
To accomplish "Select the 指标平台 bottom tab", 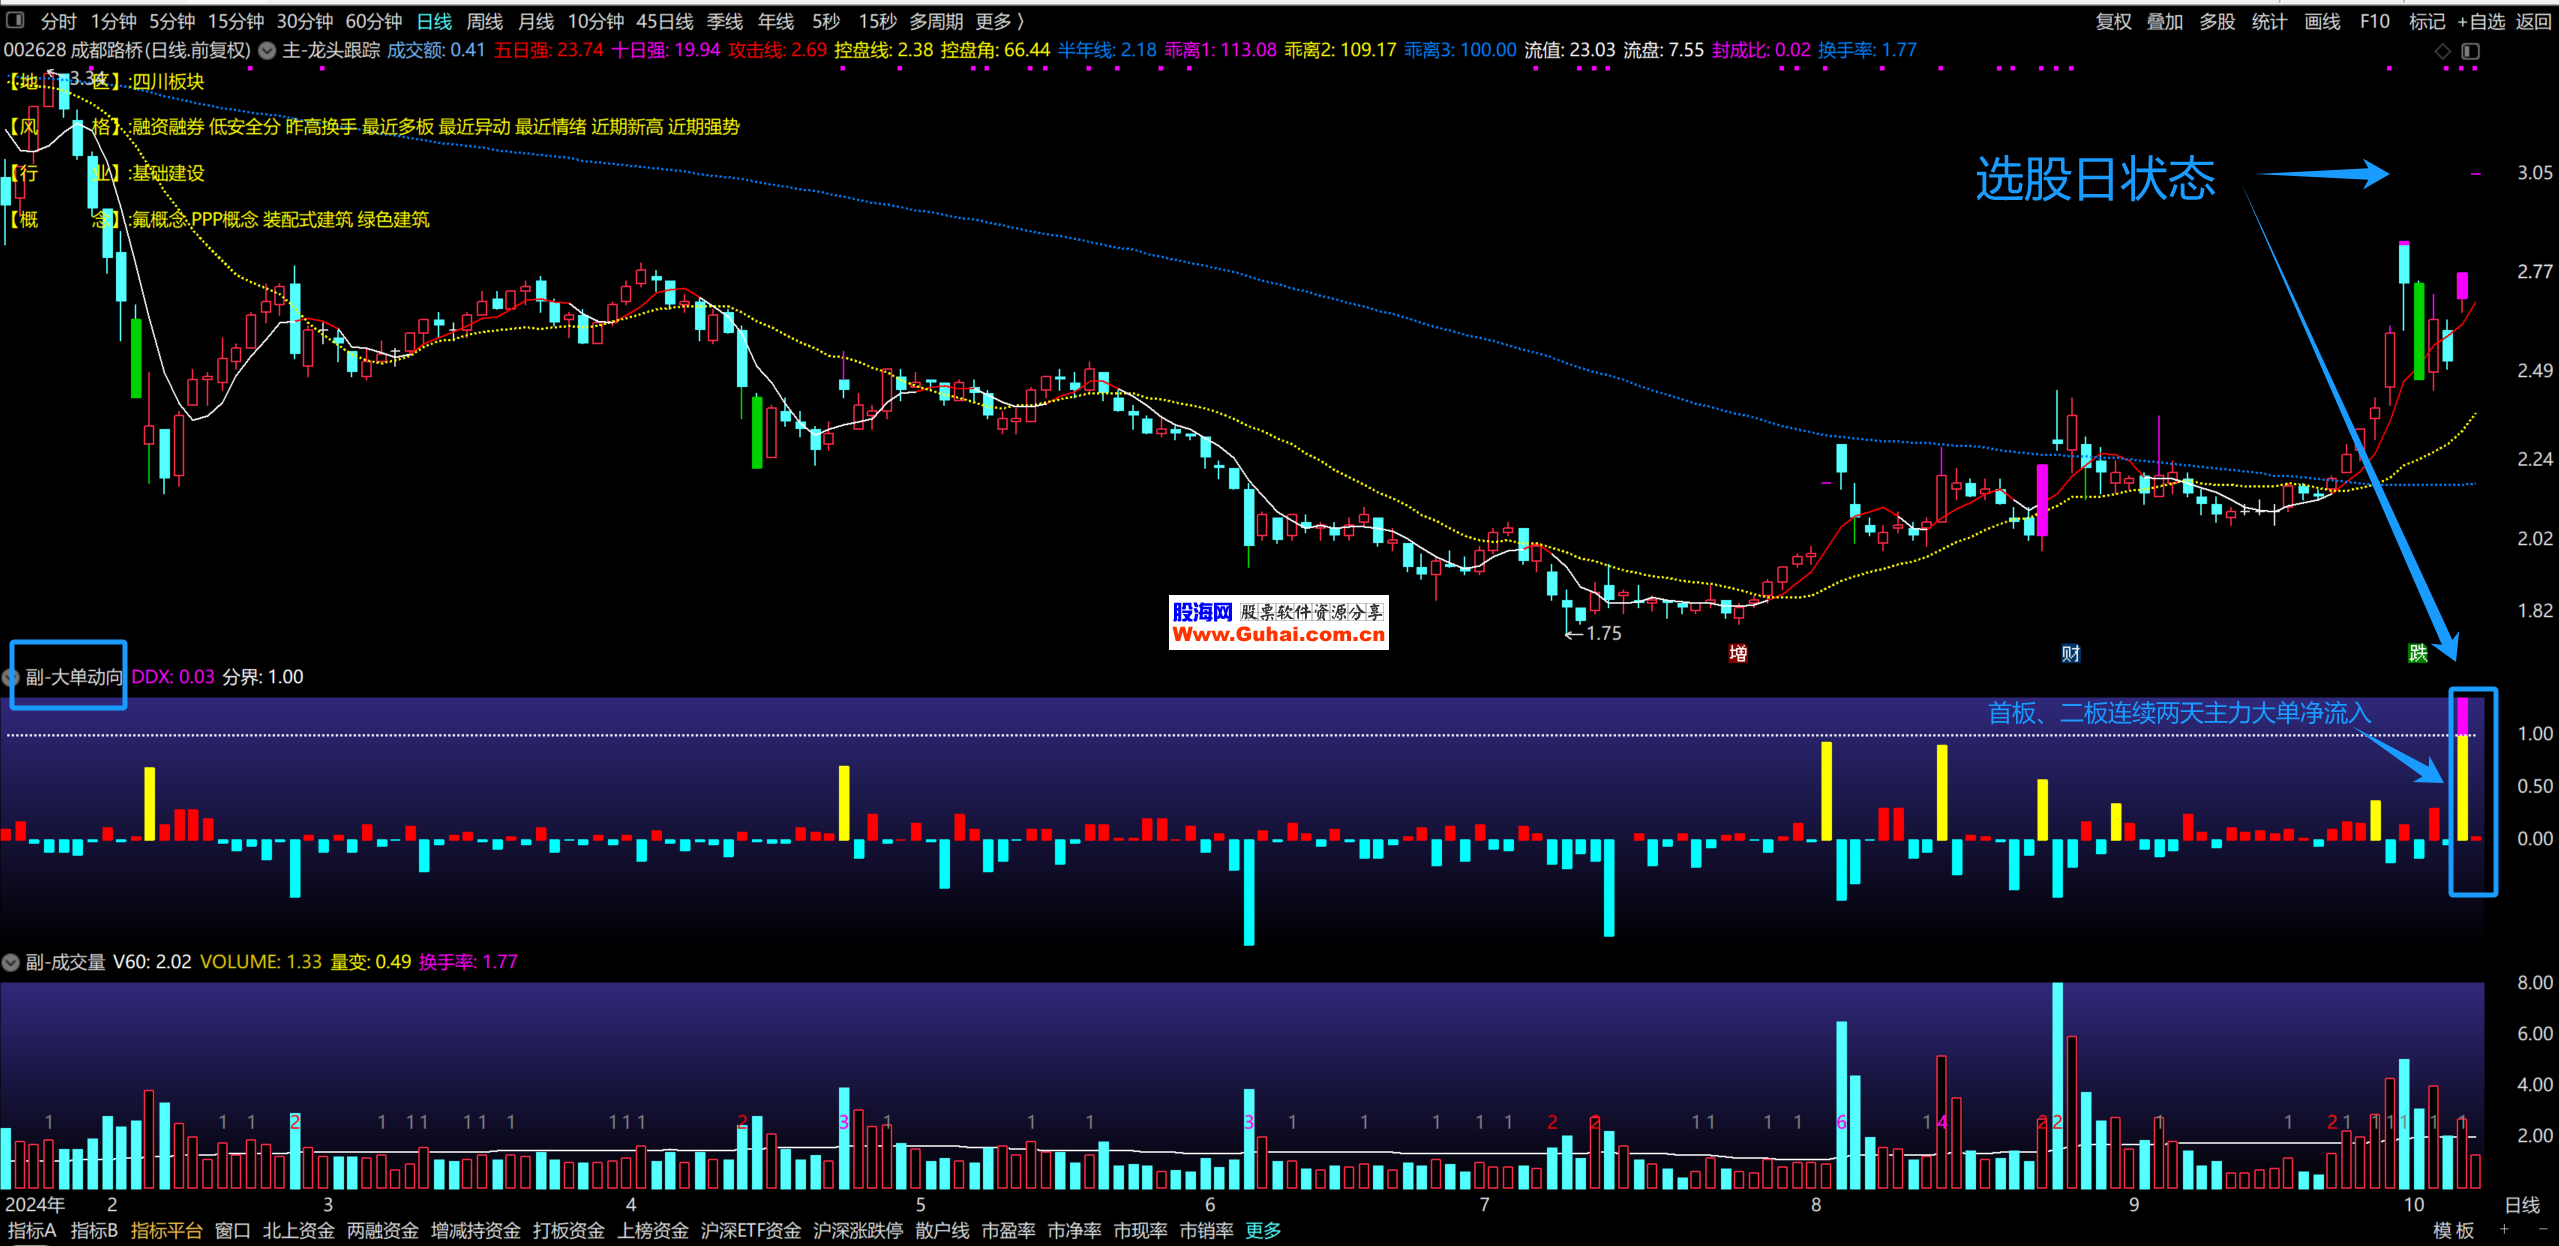I will [x=166, y=1230].
